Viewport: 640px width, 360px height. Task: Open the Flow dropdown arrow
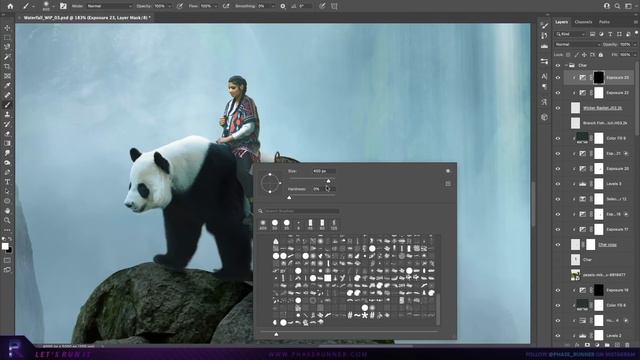(216, 6)
